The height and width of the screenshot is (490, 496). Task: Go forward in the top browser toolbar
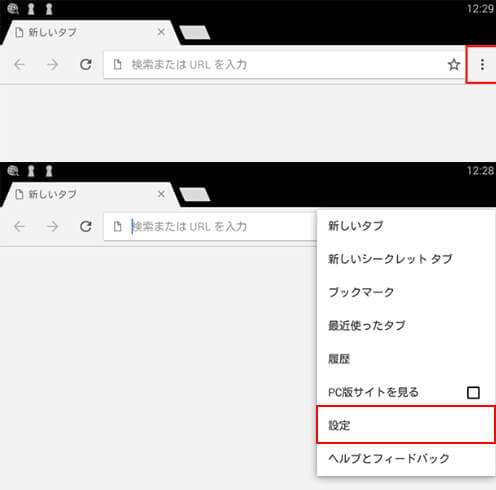[52, 64]
